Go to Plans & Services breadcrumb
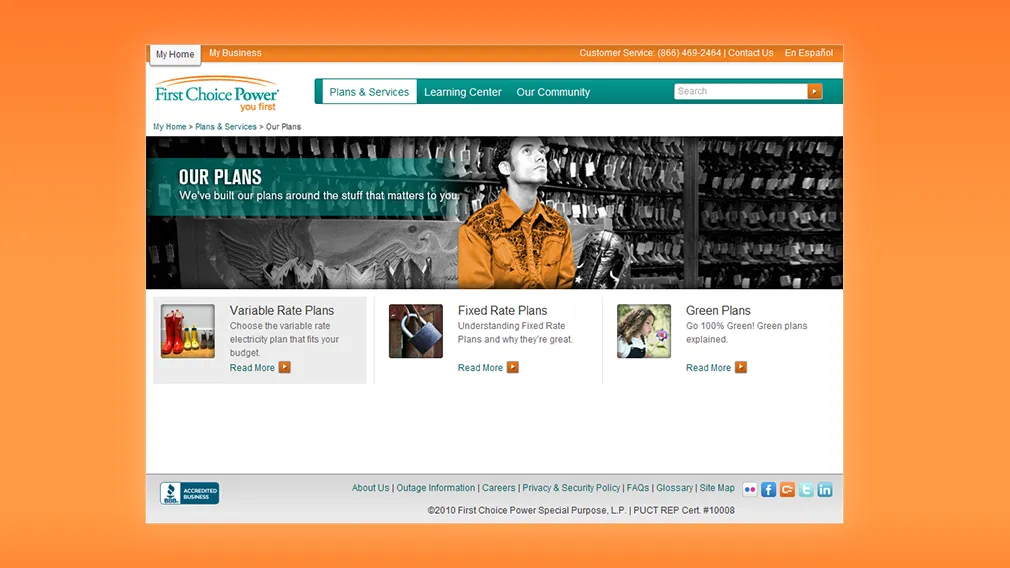This screenshot has width=1010, height=568. [225, 127]
